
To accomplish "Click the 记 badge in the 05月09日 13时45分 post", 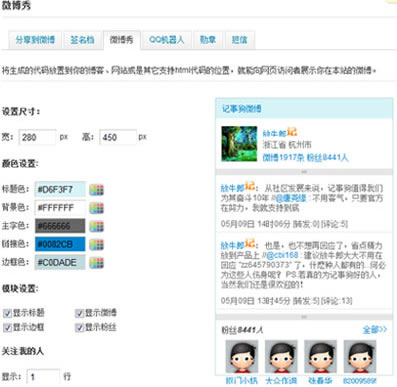I will pos(250,243).
